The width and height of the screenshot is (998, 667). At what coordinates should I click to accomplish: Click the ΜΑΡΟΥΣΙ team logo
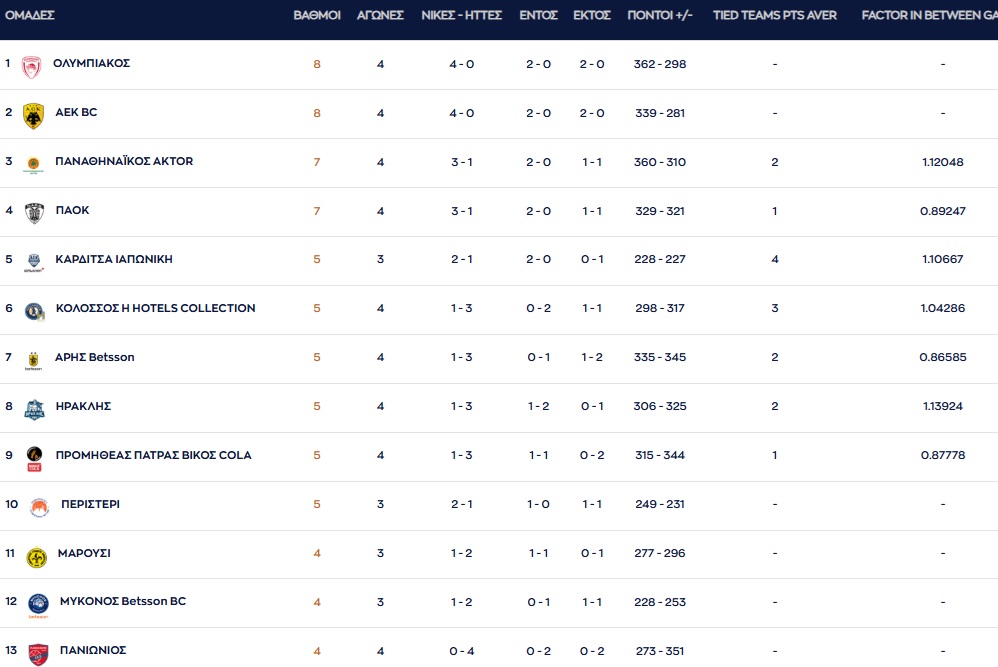click(37, 557)
